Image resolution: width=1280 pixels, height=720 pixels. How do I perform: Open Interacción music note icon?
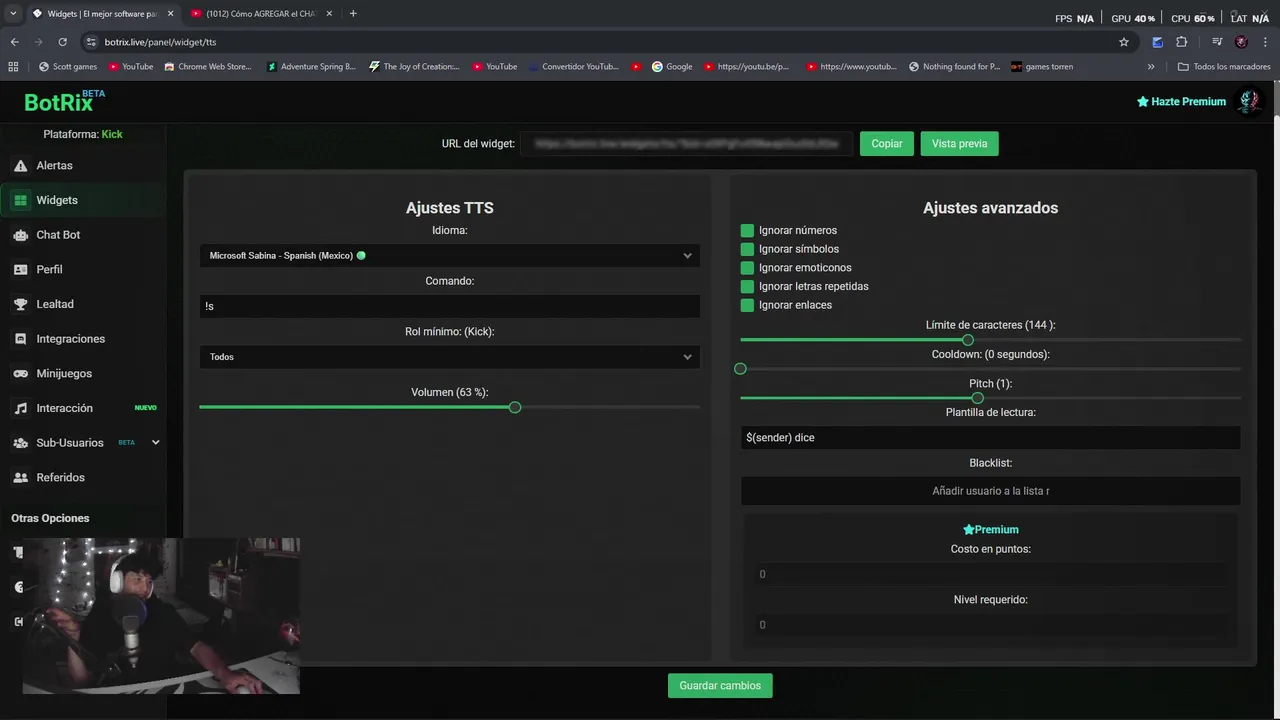[20, 408]
